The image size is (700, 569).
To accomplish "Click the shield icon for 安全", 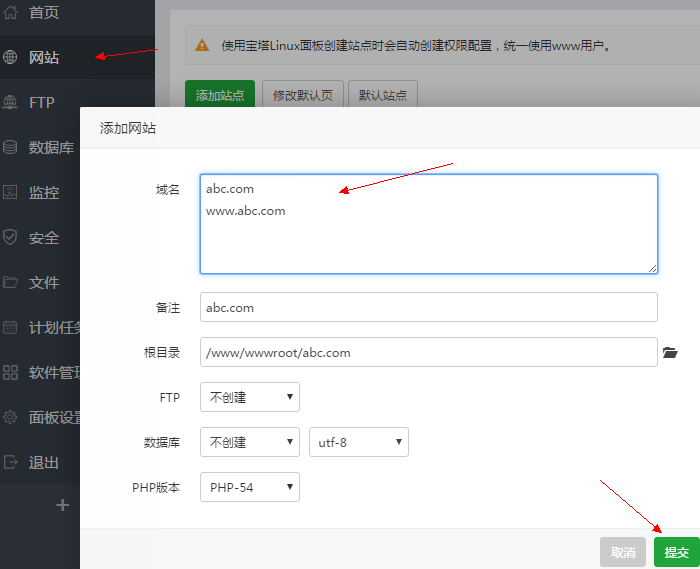I will pos(11,237).
